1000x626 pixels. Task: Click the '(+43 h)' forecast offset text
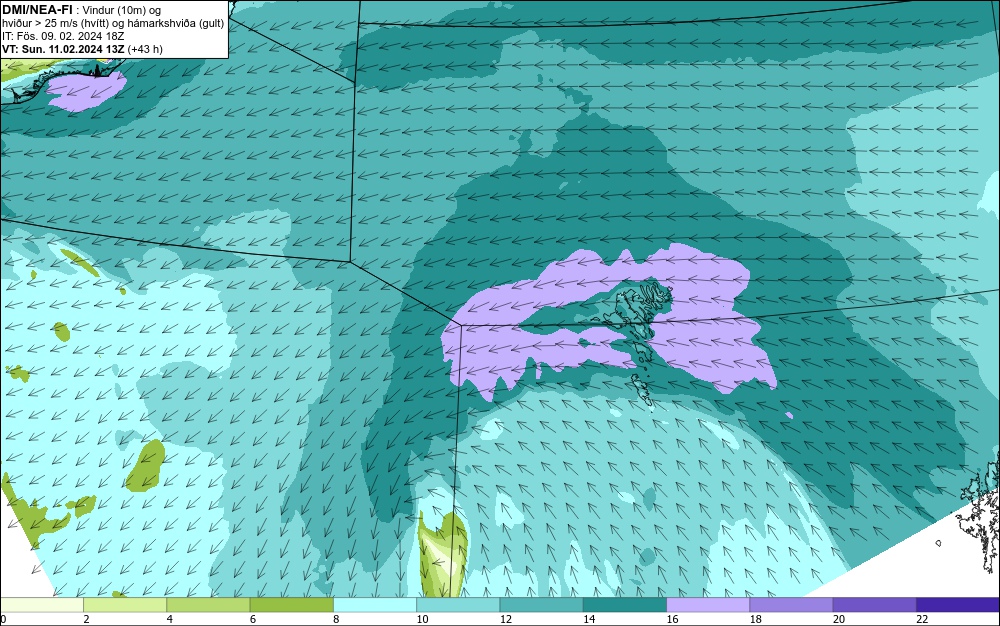tap(145, 49)
